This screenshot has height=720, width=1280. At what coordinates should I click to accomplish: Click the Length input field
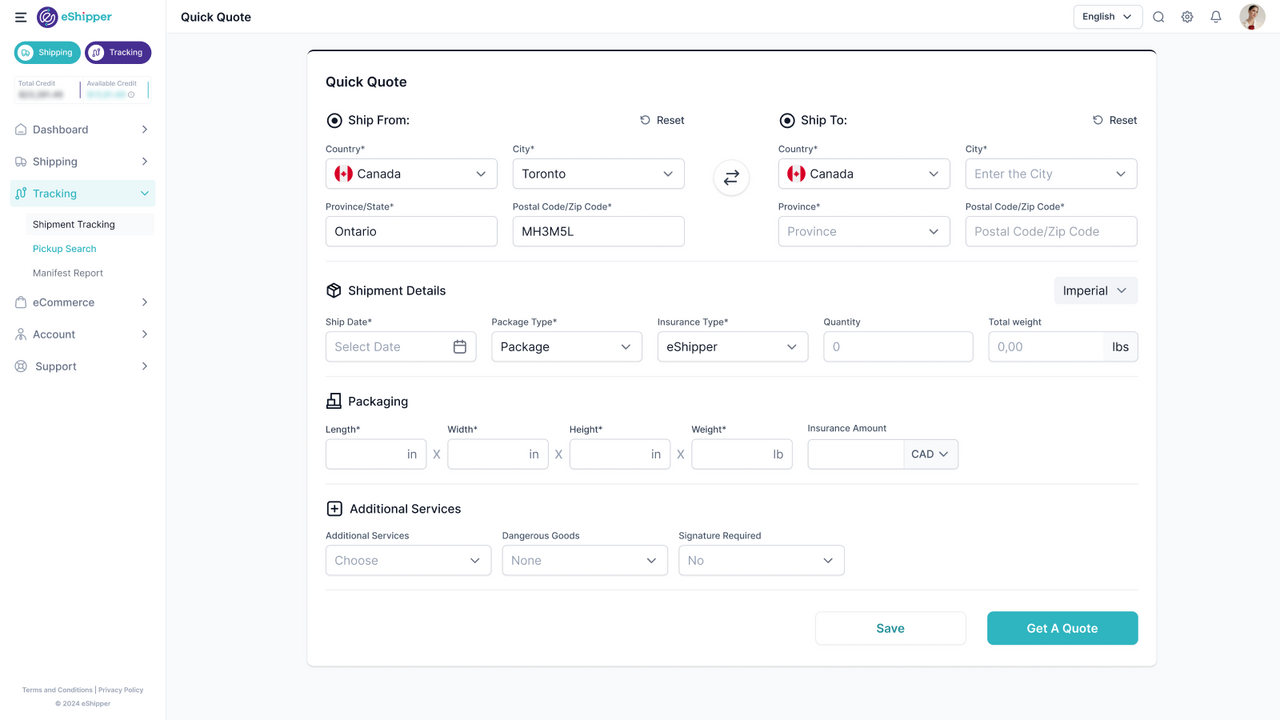(376, 454)
